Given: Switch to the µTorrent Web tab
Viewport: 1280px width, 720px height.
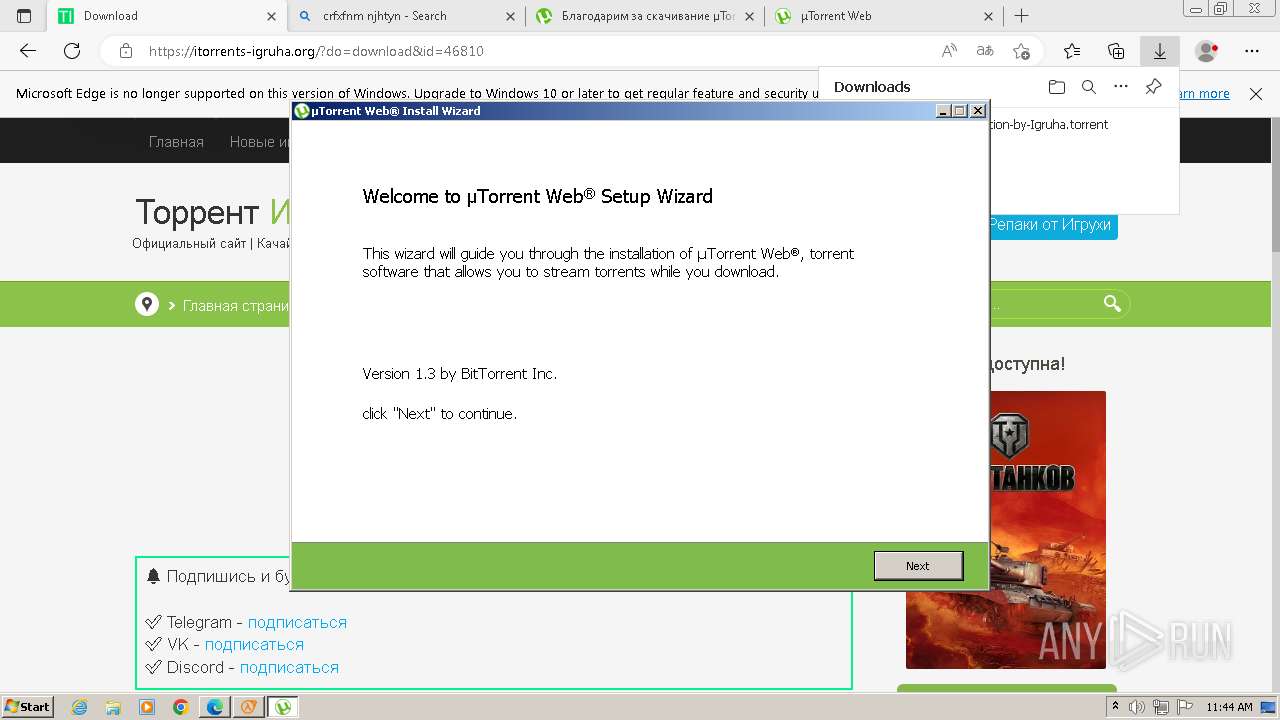Looking at the screenshot, I should [885, 16].
